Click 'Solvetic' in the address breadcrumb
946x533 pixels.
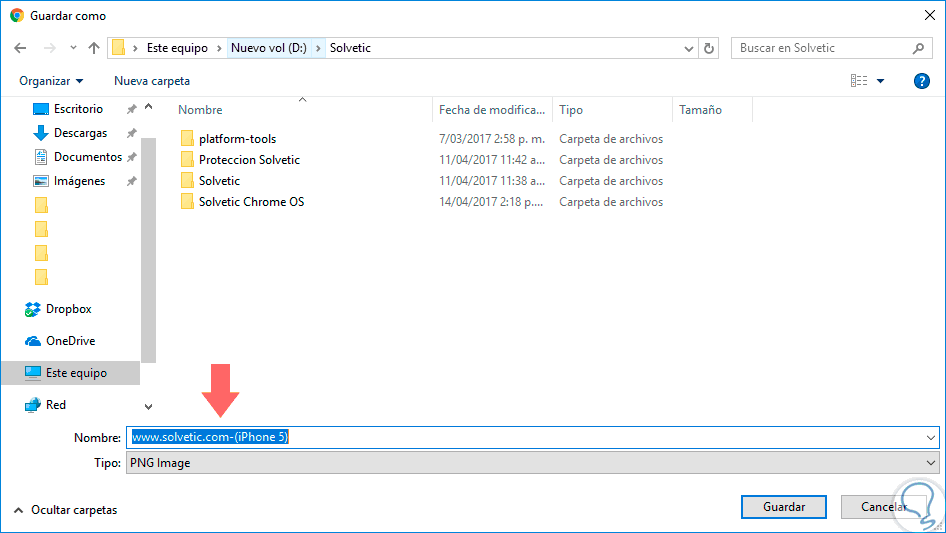350,48
